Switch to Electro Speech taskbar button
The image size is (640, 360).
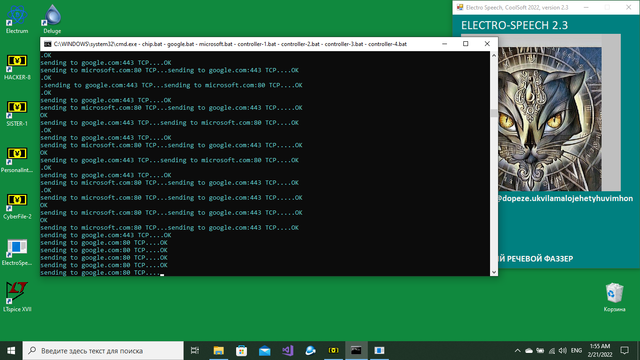pos(379,351)
